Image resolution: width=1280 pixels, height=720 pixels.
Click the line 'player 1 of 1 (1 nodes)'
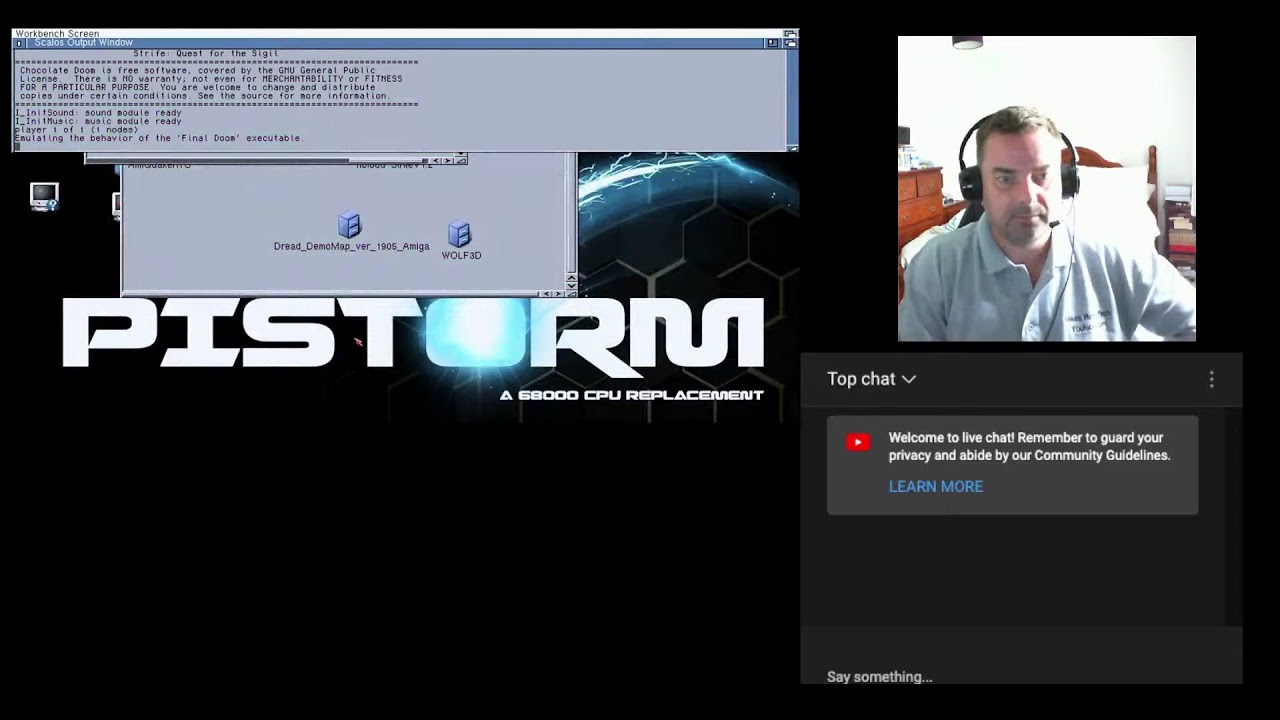point(77,130)
